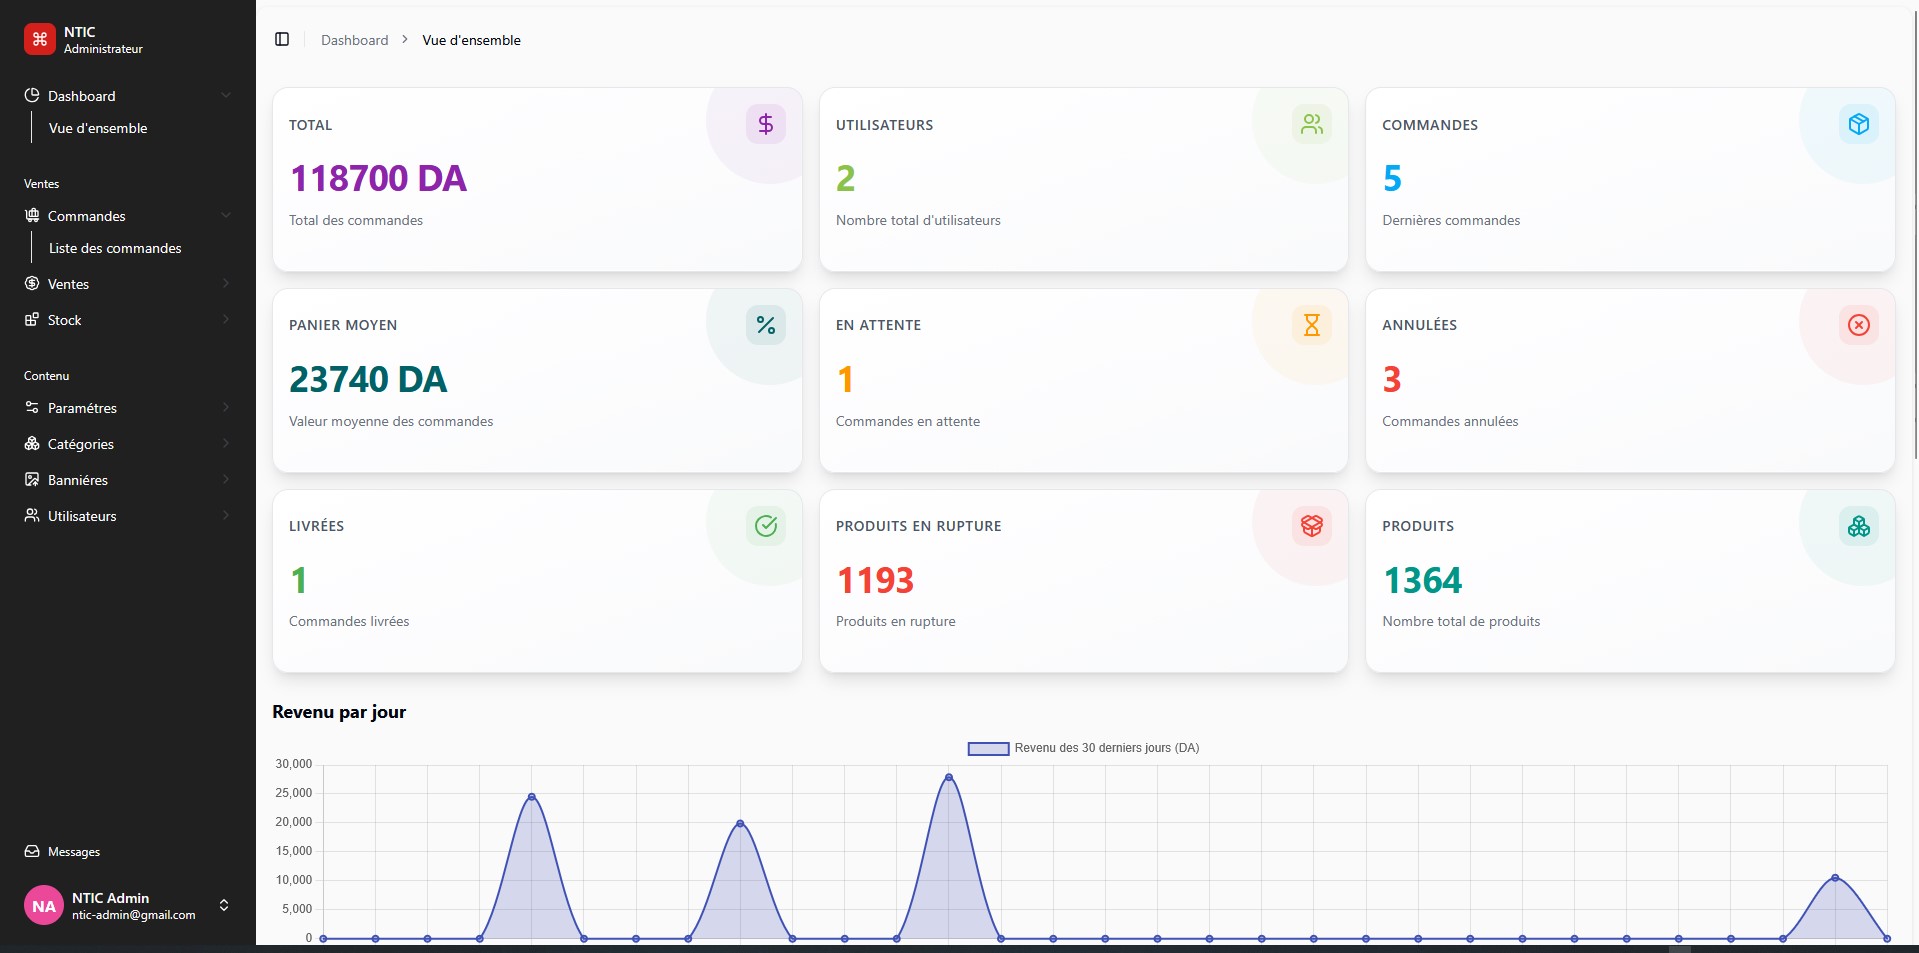Screen dimensions: 1919x953
Task: Click the highest revenue peak point on chart
Action: click(x=948, y=777)
